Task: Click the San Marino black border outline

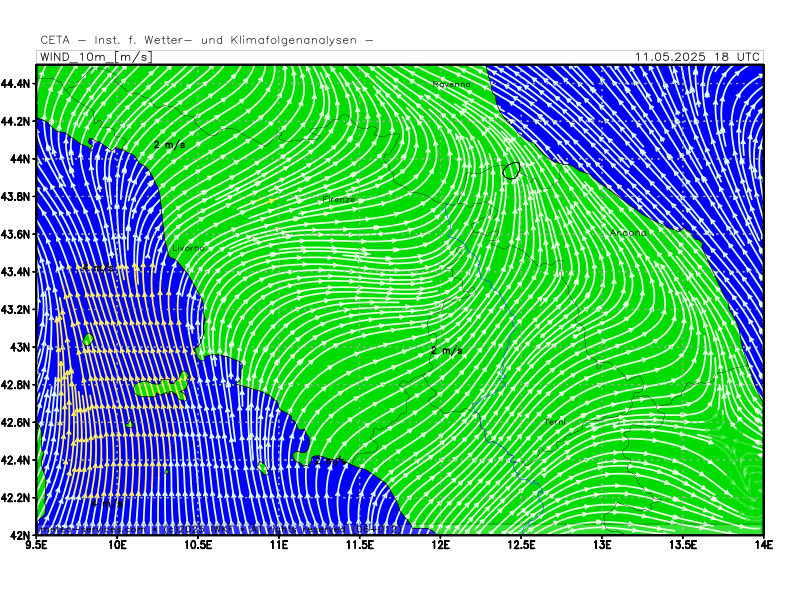Action: pos(511,170)
